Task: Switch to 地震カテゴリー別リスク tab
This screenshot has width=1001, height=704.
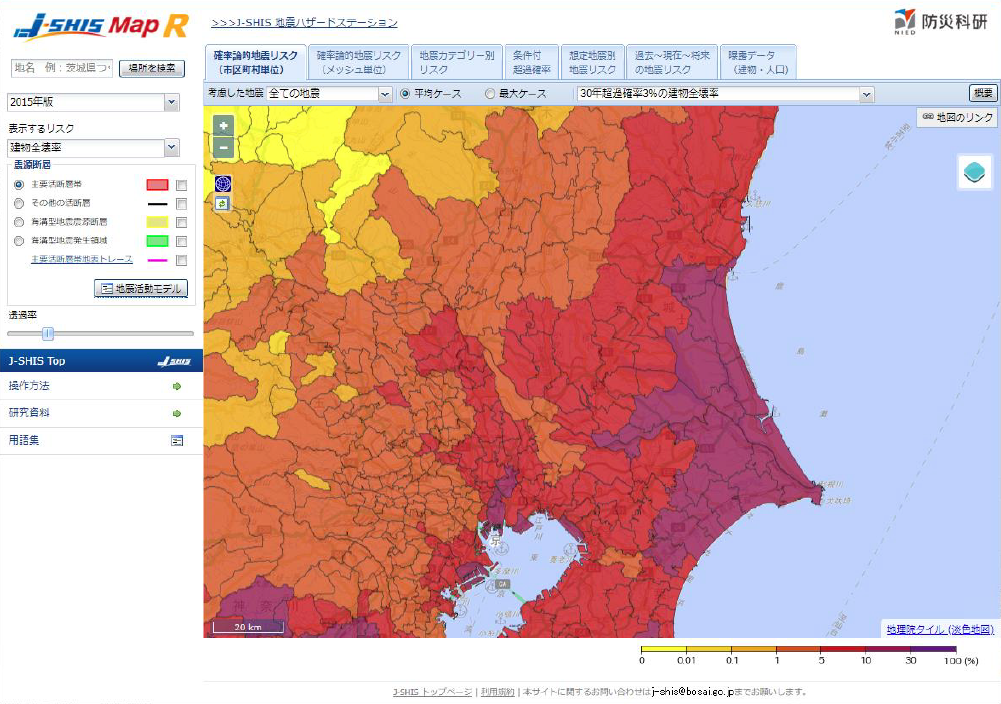Action: 456,63
